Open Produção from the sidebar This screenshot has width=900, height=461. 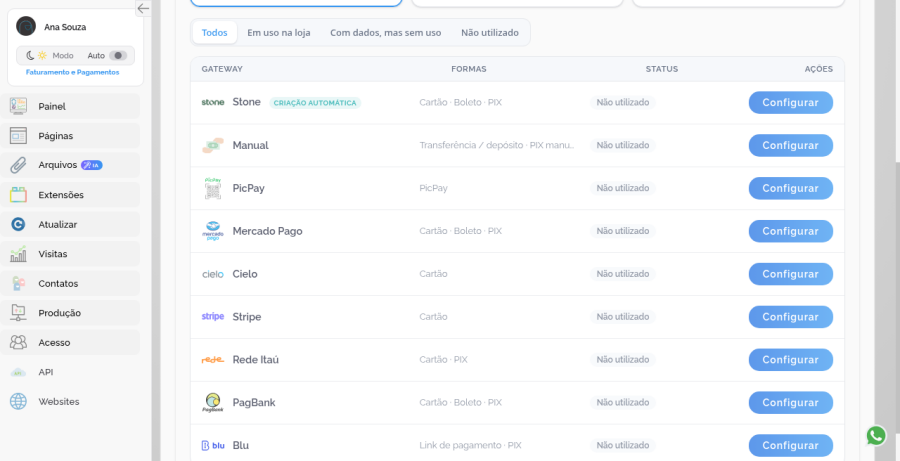pyautogui.click(x=70, y=313)
